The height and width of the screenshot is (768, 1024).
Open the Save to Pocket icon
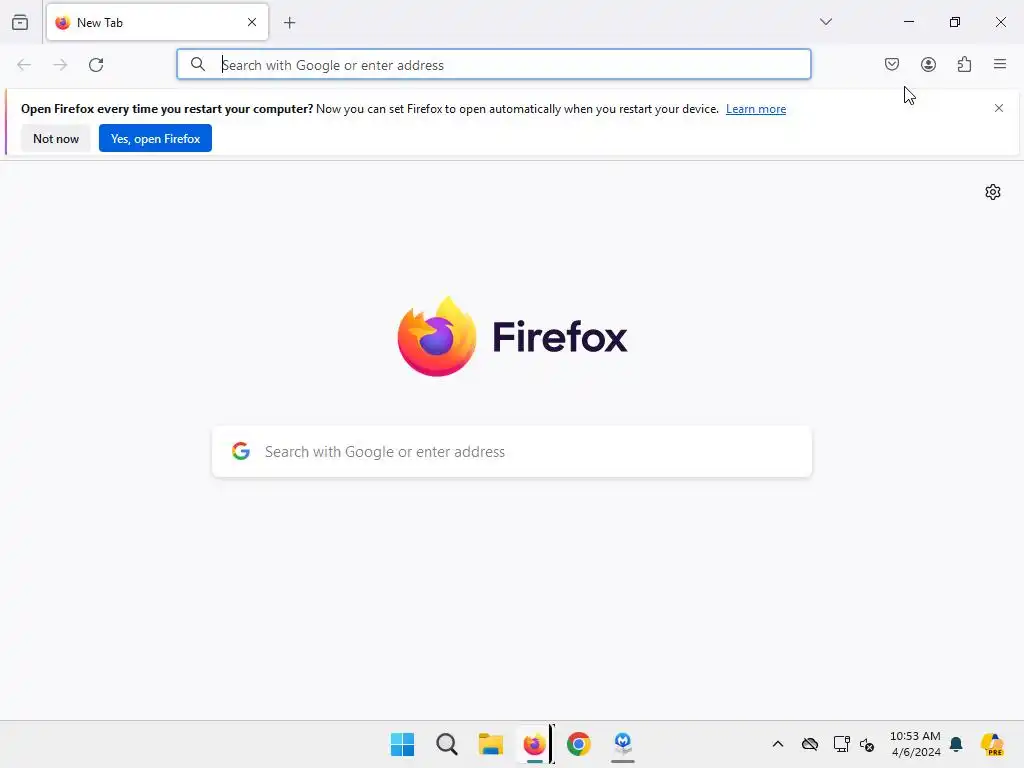[x=892, y=64]
